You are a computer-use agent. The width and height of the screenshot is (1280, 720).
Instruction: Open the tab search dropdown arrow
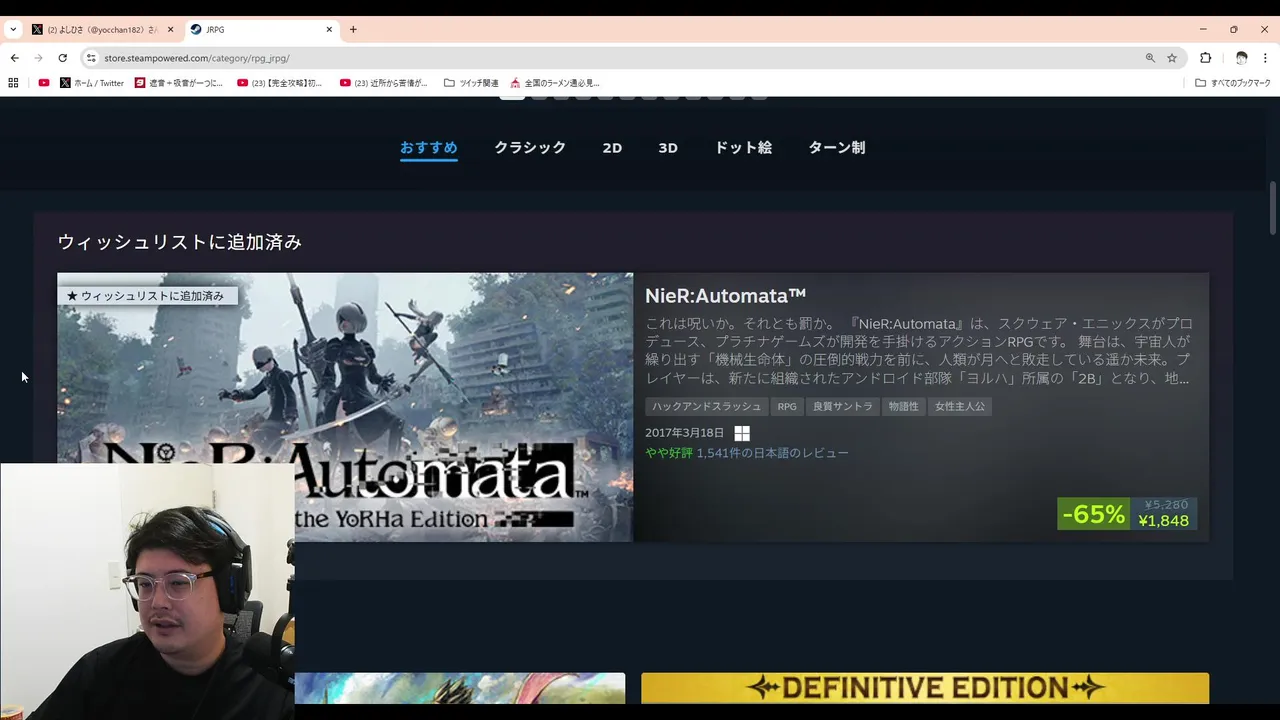[12, 29]
